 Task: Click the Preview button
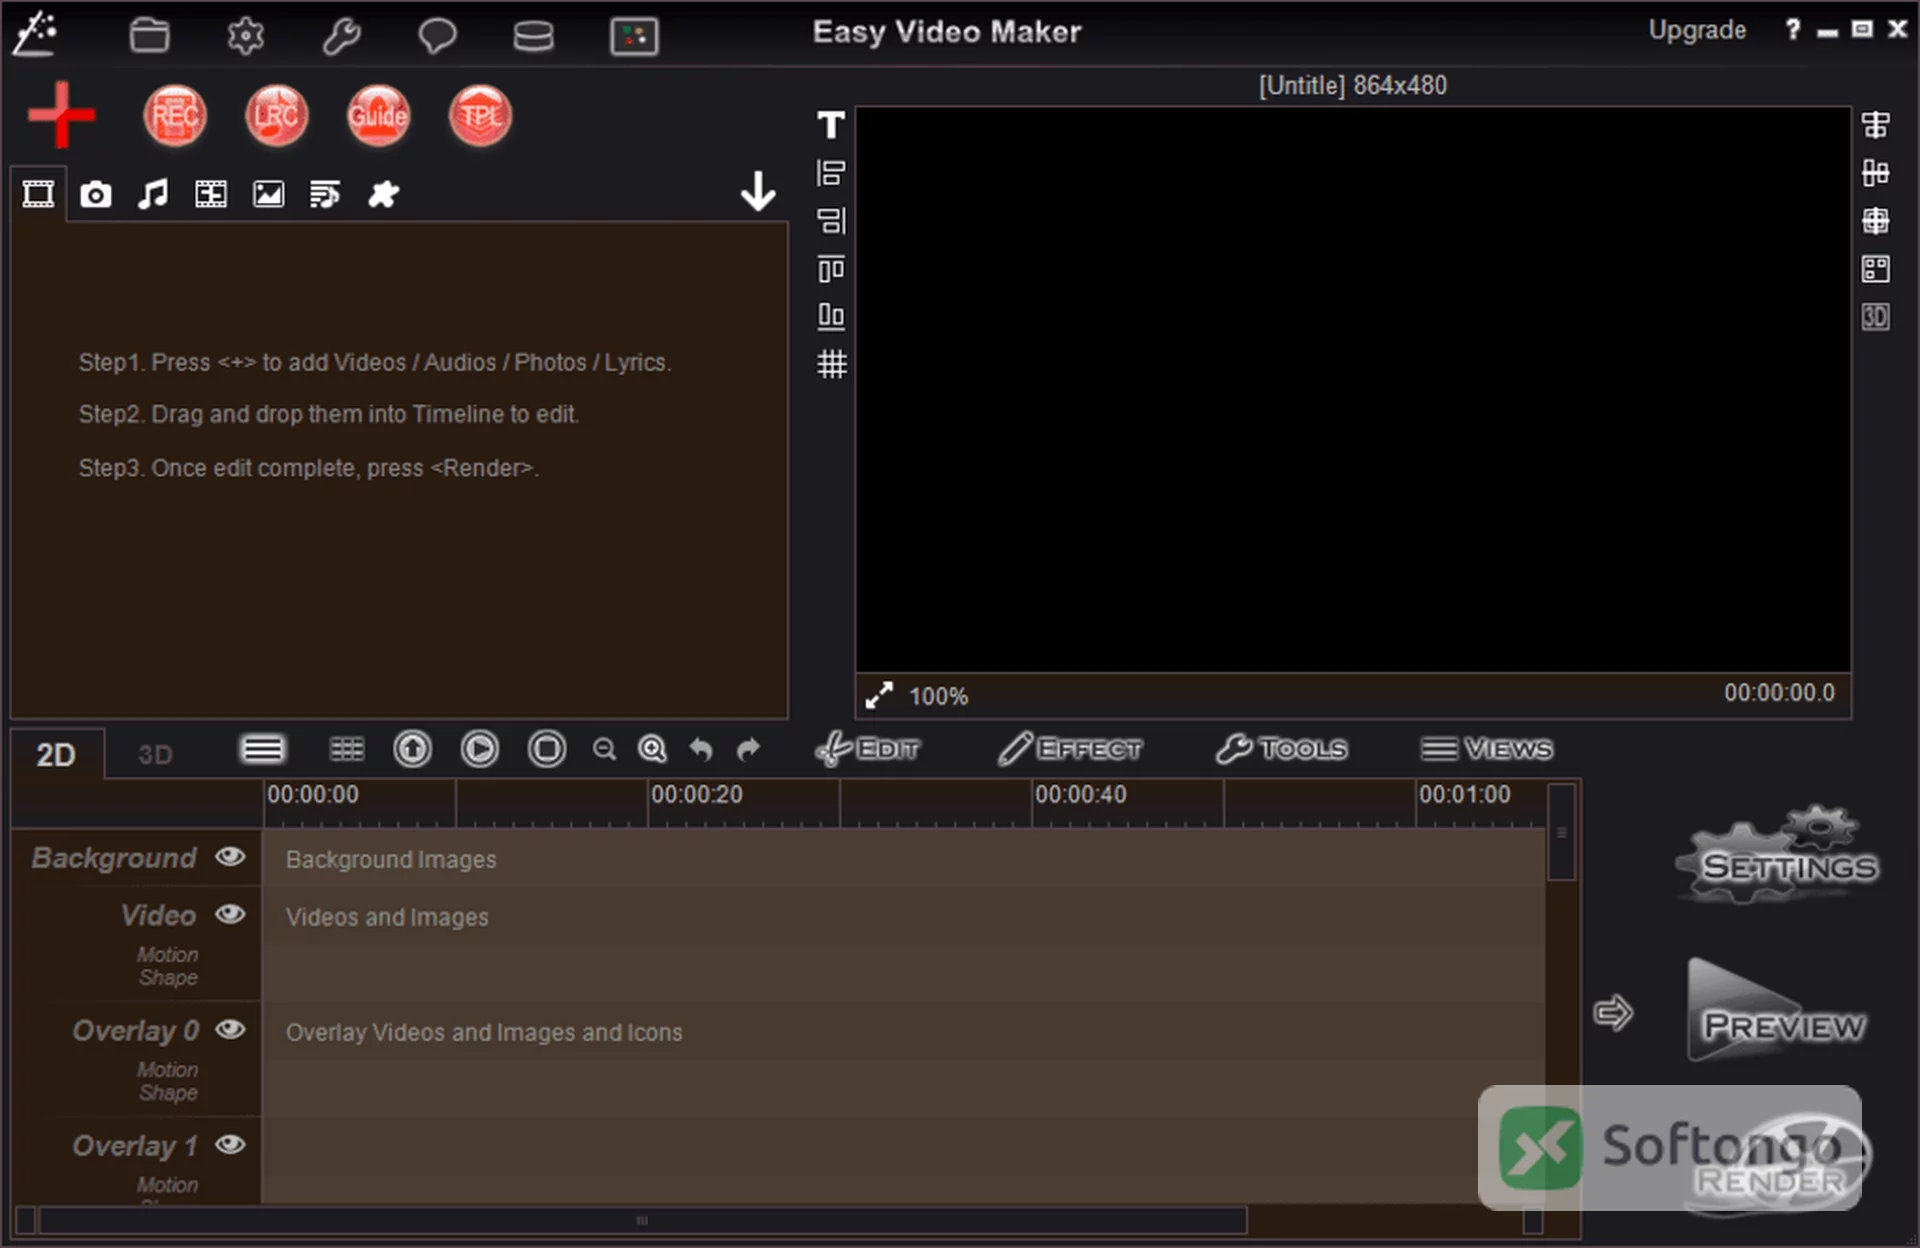pos(1778,1012)
